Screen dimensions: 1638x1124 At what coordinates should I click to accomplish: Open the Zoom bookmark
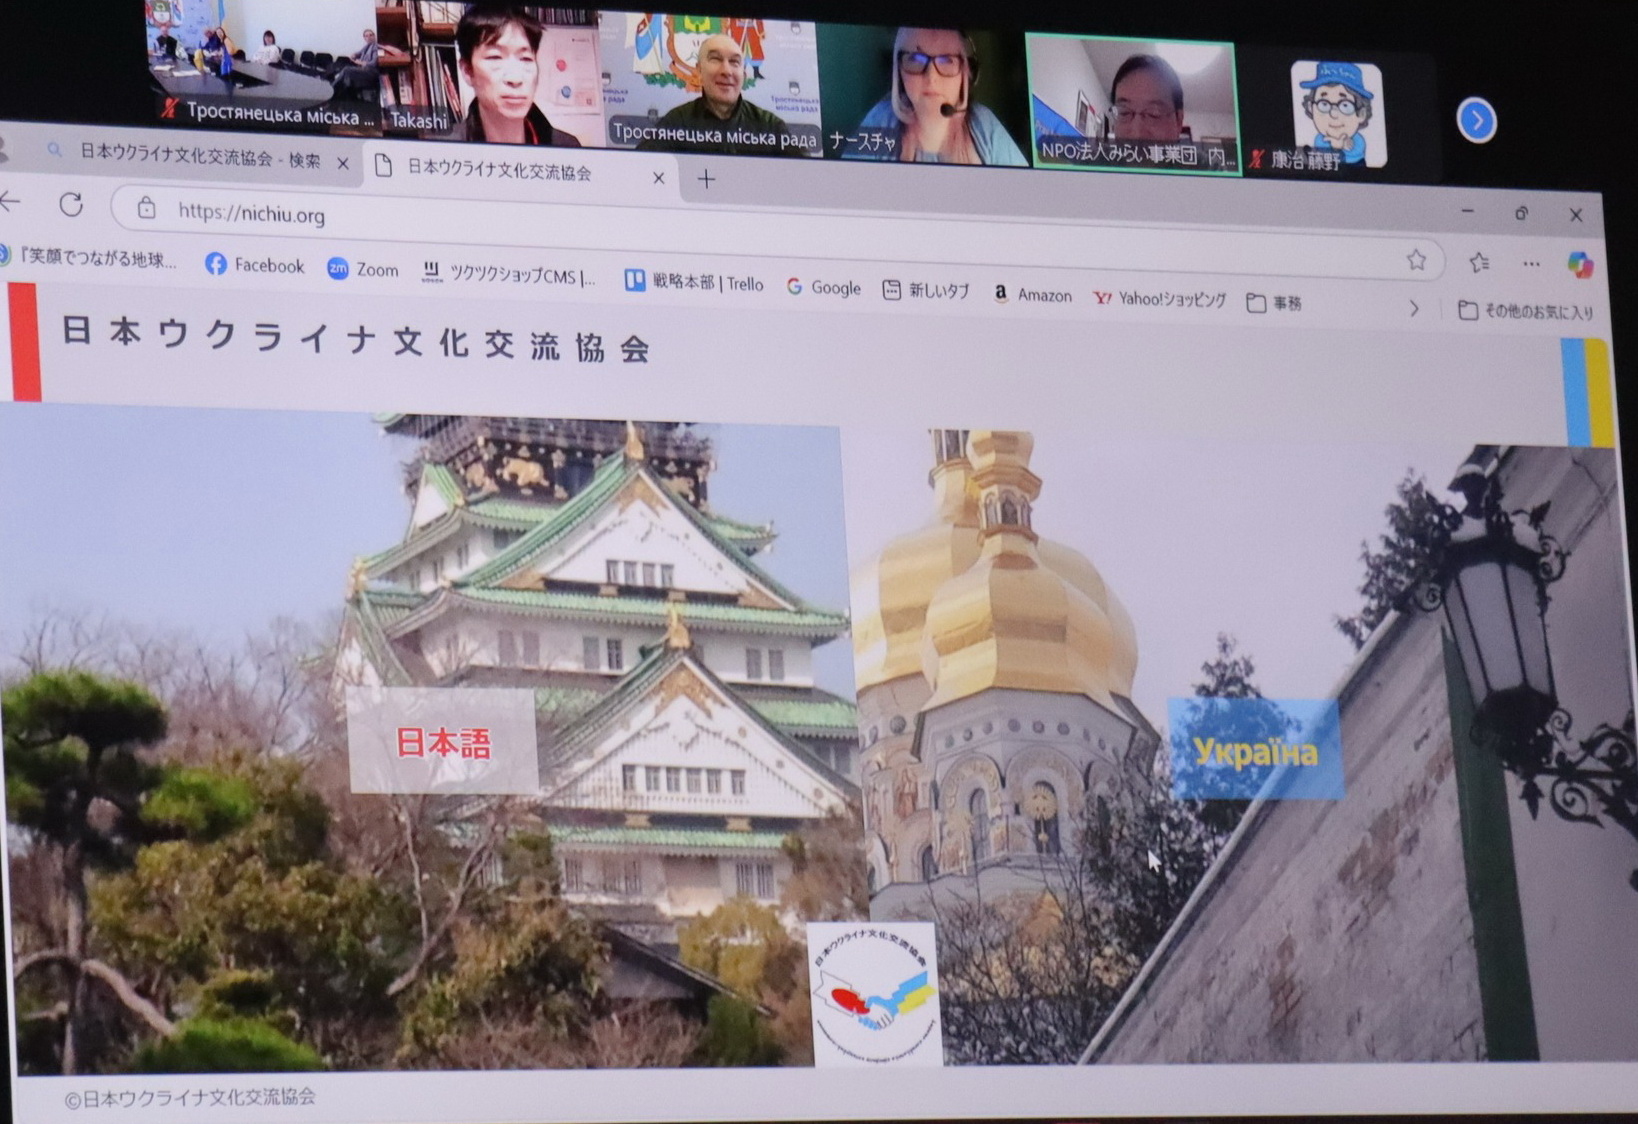(363, 269)
